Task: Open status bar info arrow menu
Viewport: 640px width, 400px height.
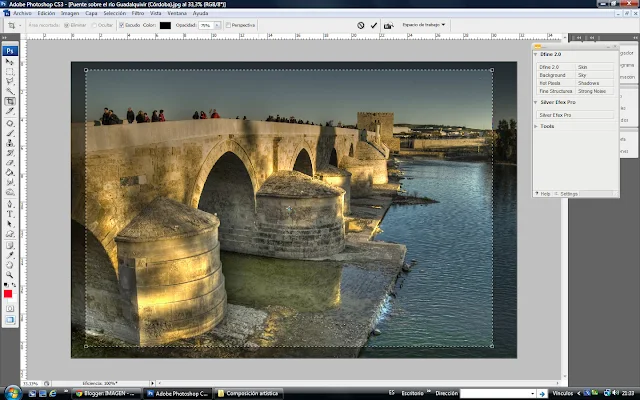Action: coord(152,383)
